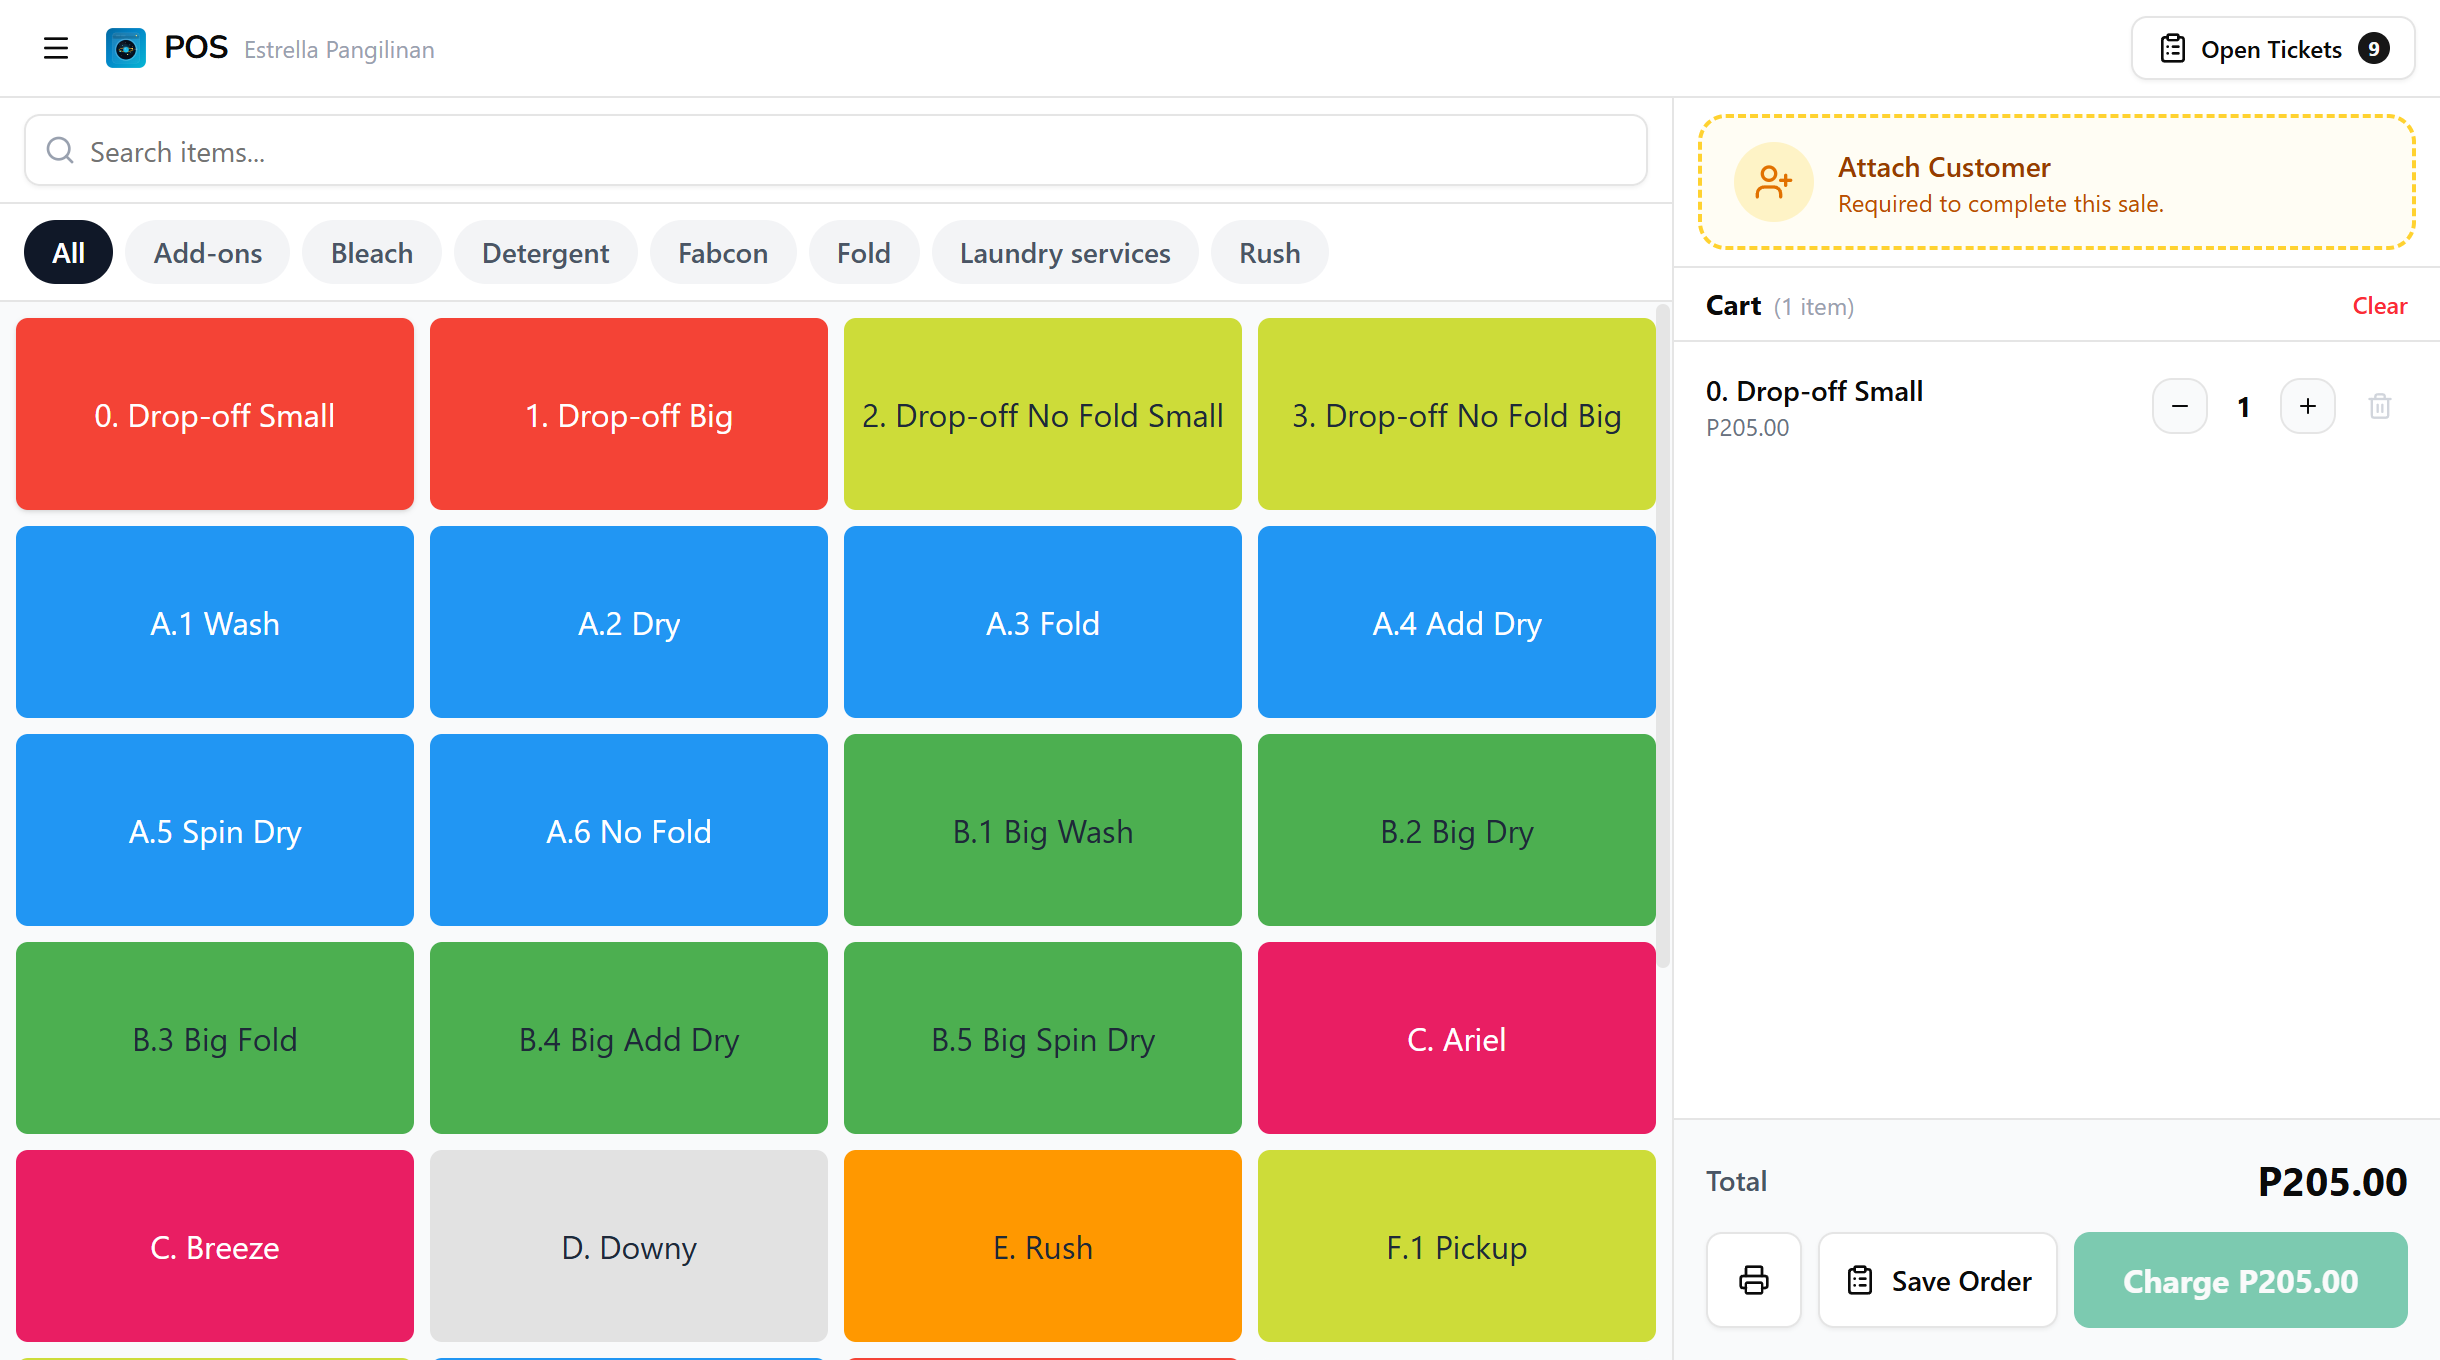Add A.6 No Fold item
This screenshot has width=2440, height=1360.
point(629,830)
